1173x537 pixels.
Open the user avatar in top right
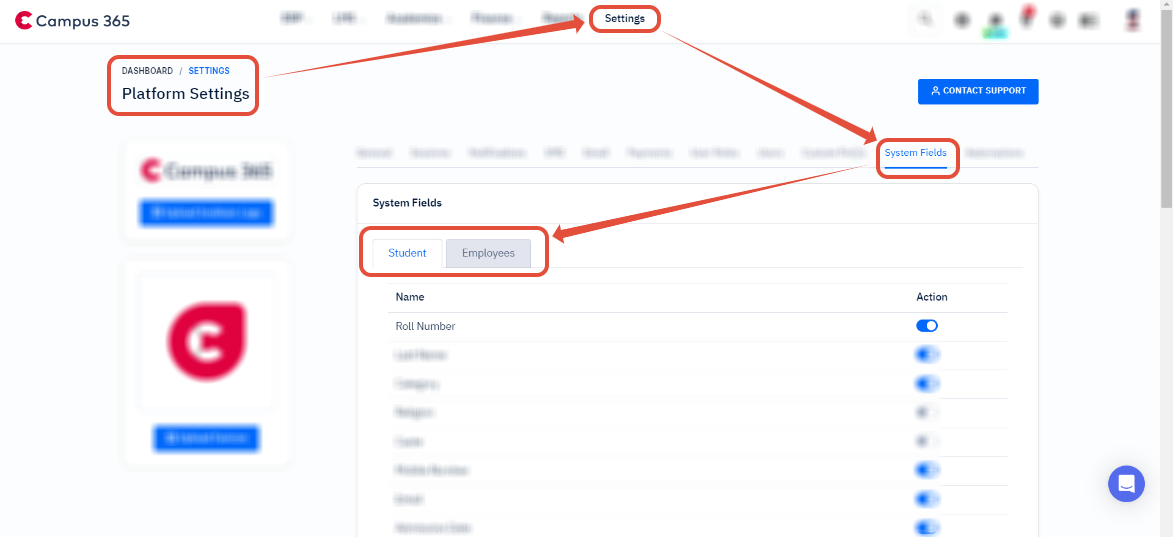1132,20
